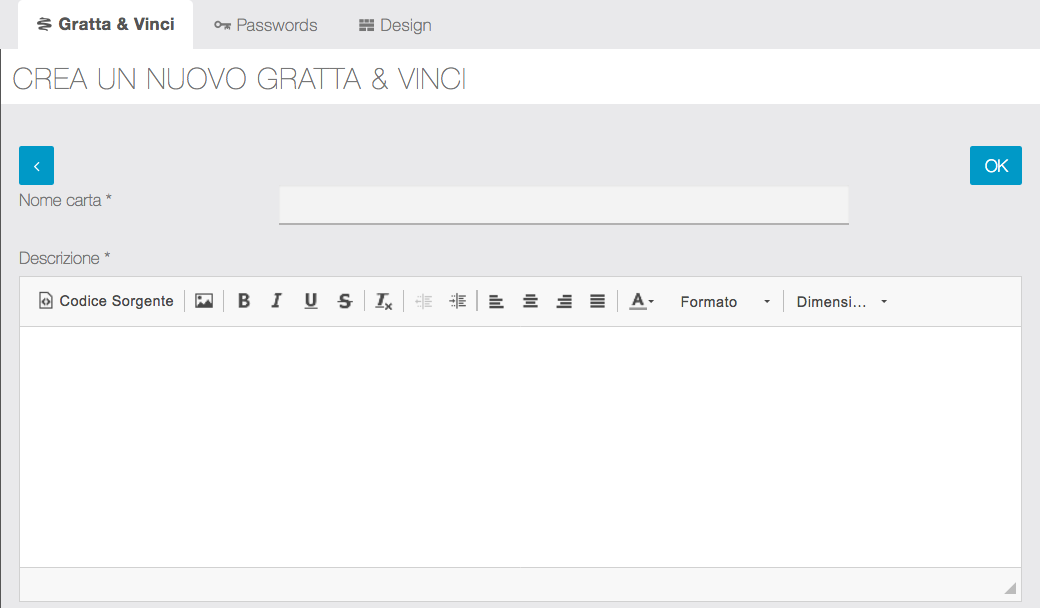The width and height of the screenshot is (1040, 608).
Task: Open the text color picker
Action: tap(642, 301)
